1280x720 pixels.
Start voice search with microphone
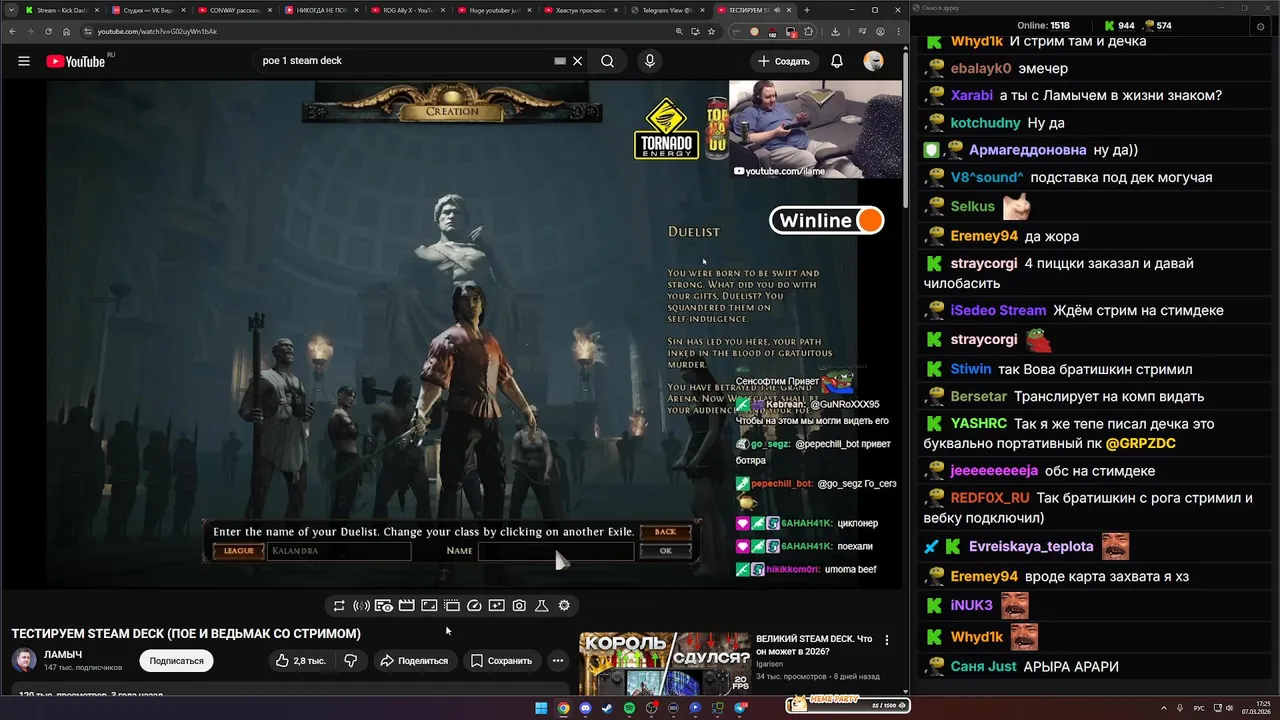pos(650,61)
